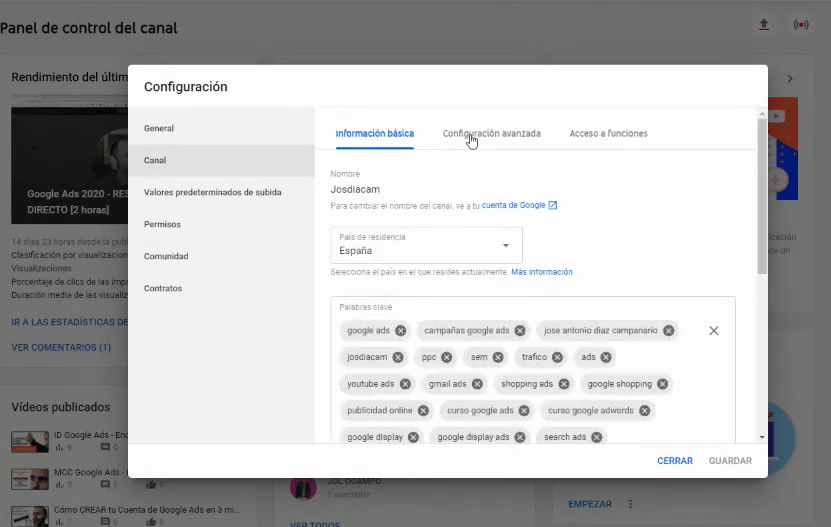Viewport: 831px width, 527px height.
Task: Click in the Palabras clave input area
Action: (533, 371)
